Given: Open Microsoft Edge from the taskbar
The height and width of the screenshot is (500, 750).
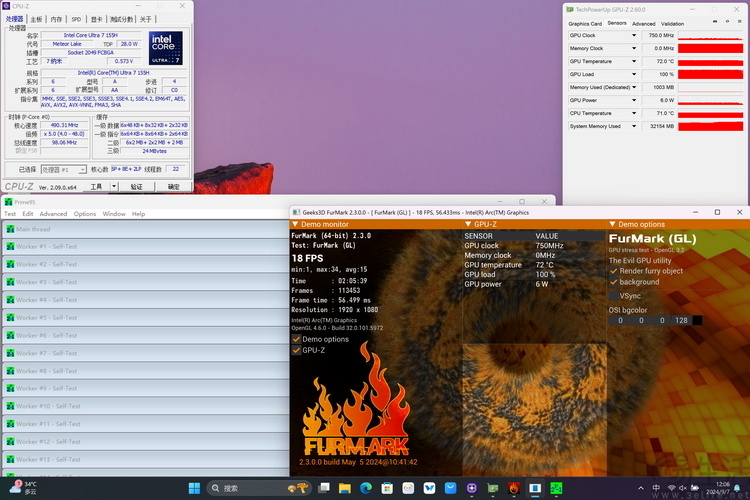Looking at the screenshot, I should pyautogui.click(x=364, y=488).
